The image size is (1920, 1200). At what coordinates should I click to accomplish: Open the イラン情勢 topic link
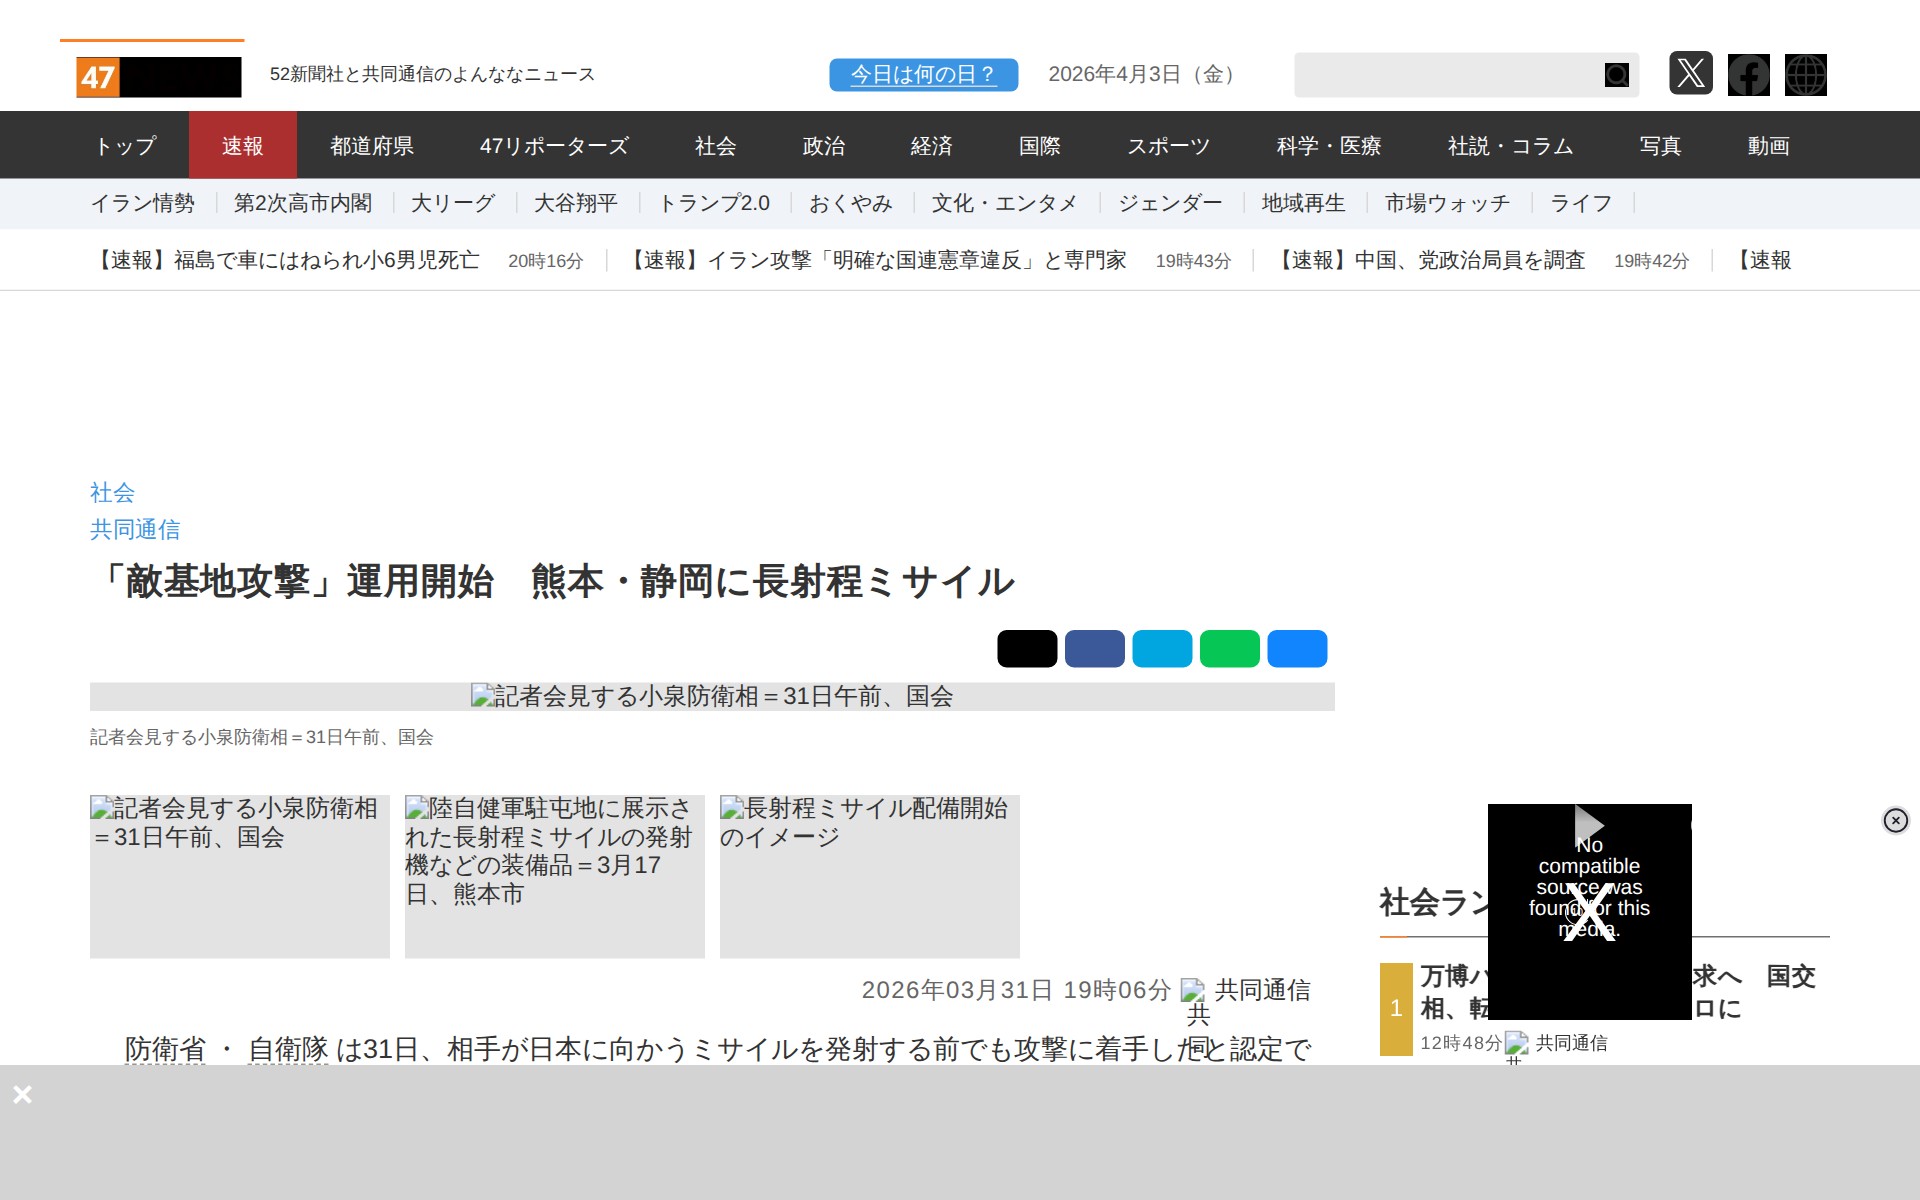[x=142, y=204]
